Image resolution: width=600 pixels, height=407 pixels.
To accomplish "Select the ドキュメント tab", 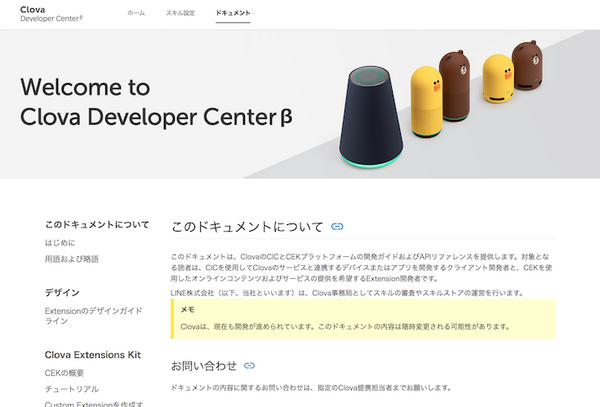I will 233,14.
